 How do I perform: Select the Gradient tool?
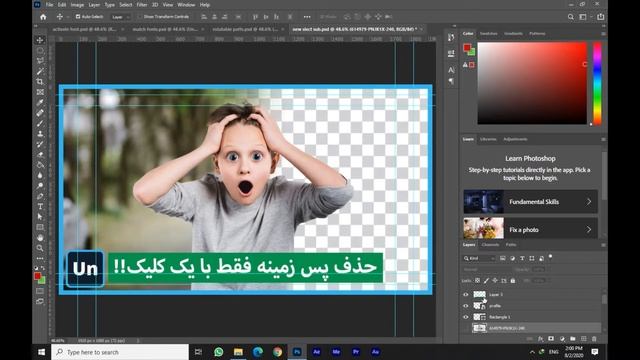40,165
